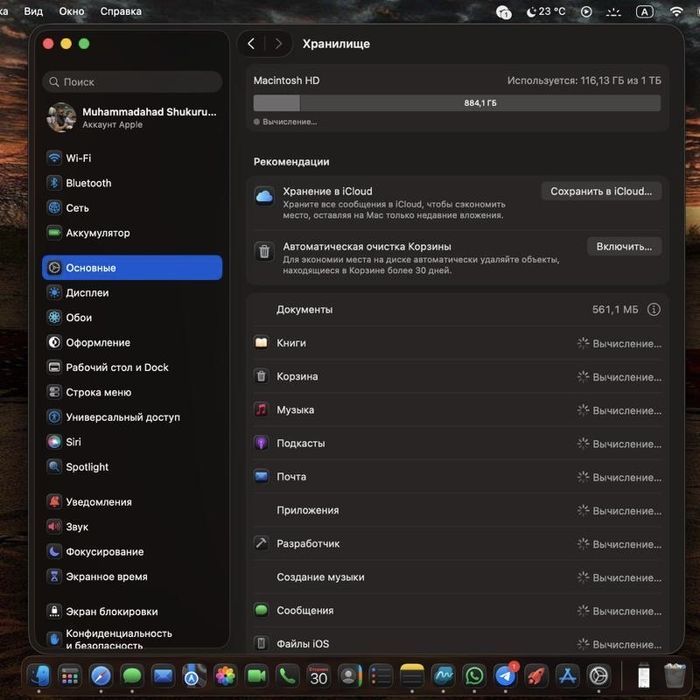This screenshot has height=700, width=700.
Task: Open Фокусирование settings
Action: point(132,552)
